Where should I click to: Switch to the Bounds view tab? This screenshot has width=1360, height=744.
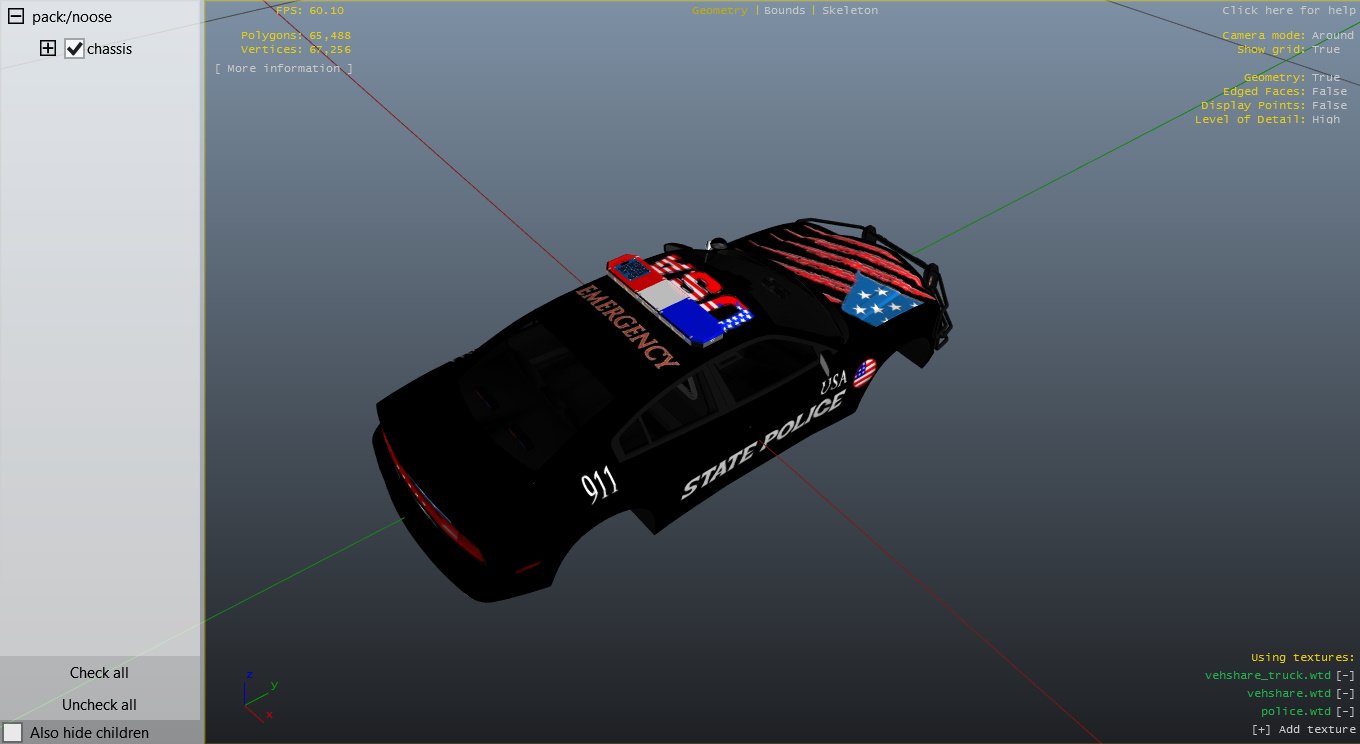784,10
